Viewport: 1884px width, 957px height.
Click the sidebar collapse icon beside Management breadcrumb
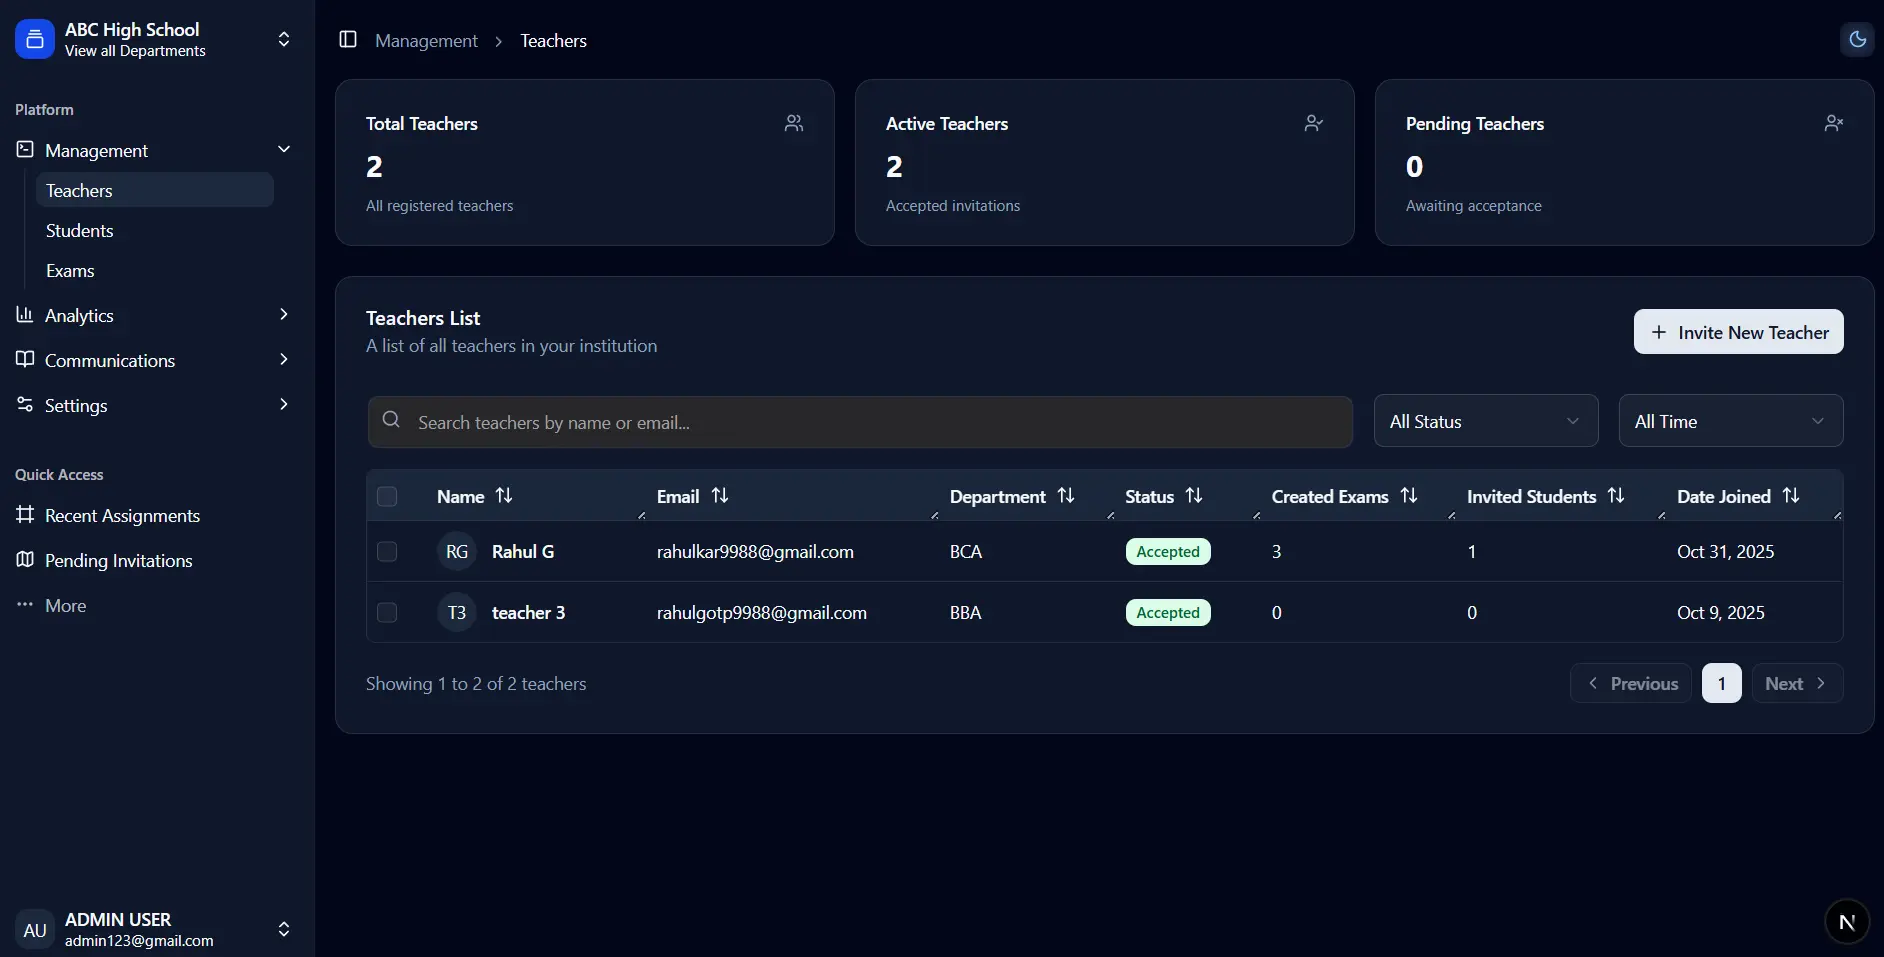click(349, 40)
